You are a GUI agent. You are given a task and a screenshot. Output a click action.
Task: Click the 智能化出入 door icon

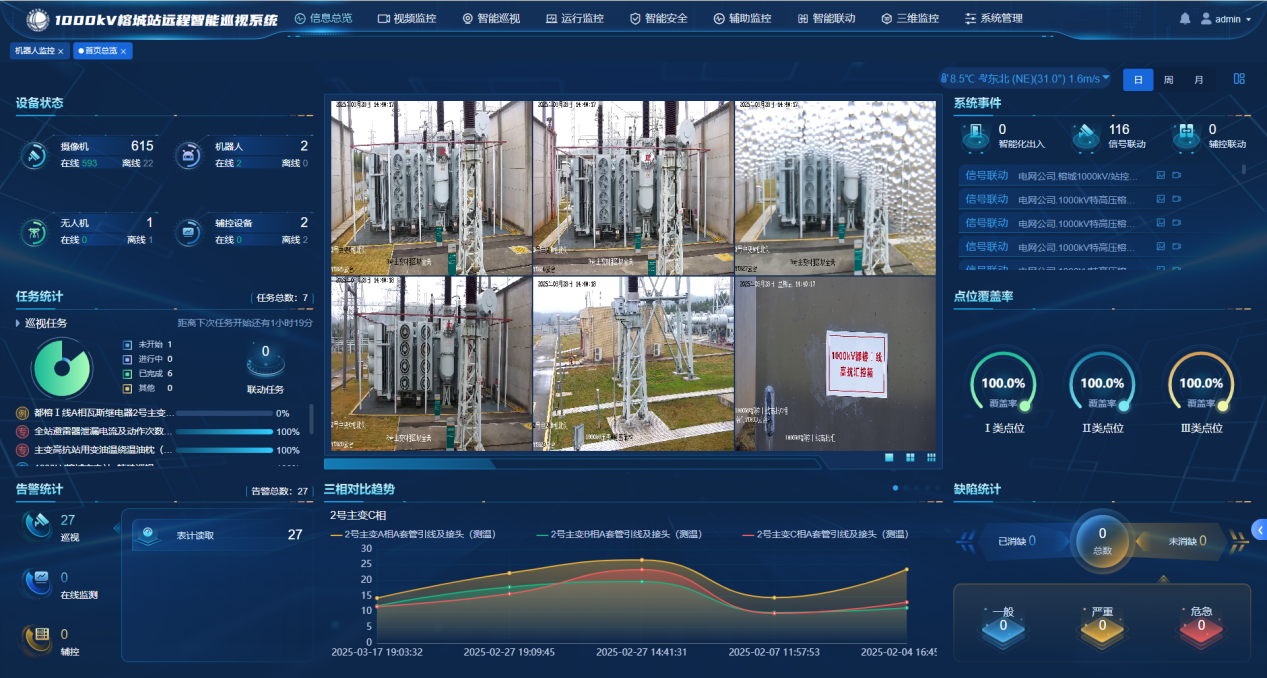point(974,135)
